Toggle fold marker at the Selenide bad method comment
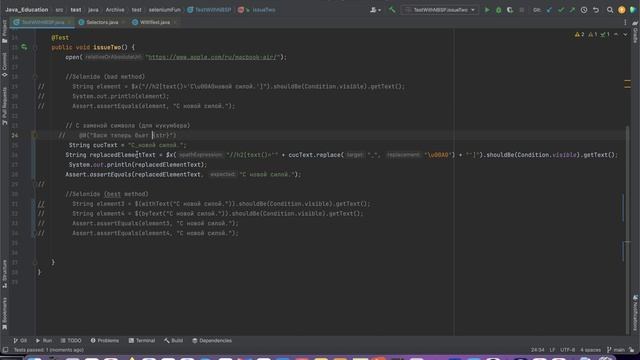The image size is (640, 360). 35,77
